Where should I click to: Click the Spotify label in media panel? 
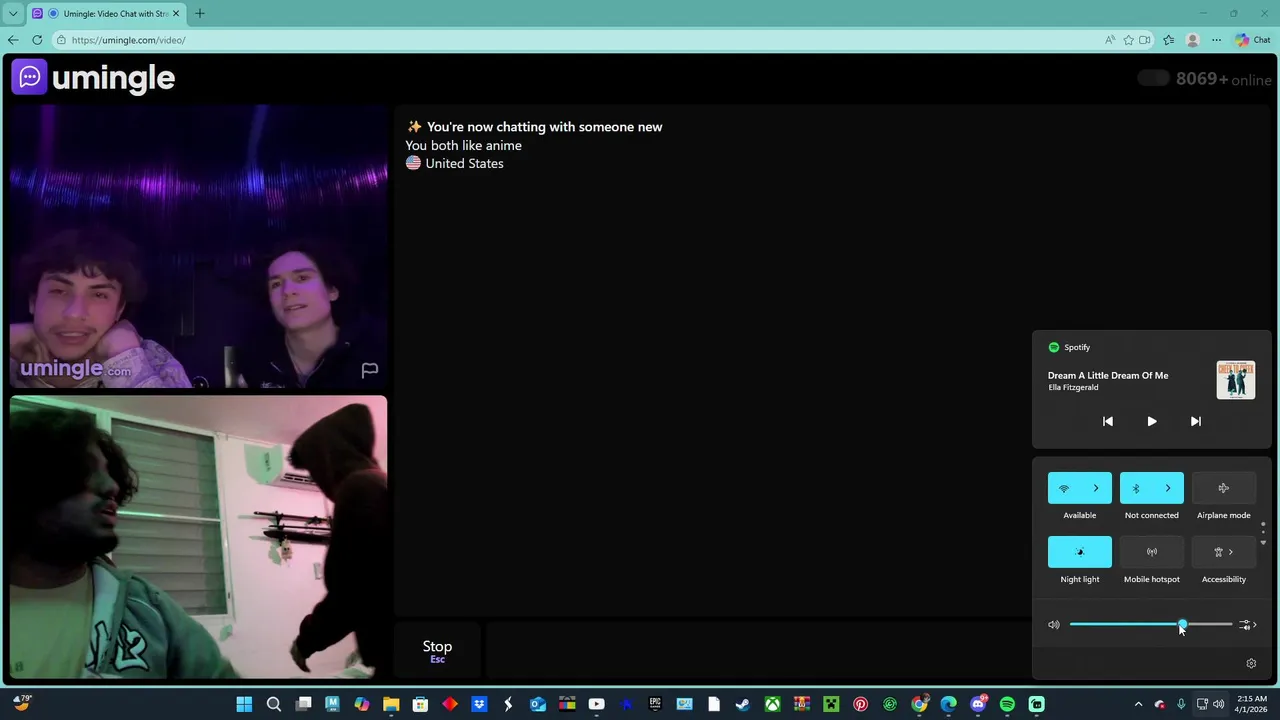[x=1077, y=347]
